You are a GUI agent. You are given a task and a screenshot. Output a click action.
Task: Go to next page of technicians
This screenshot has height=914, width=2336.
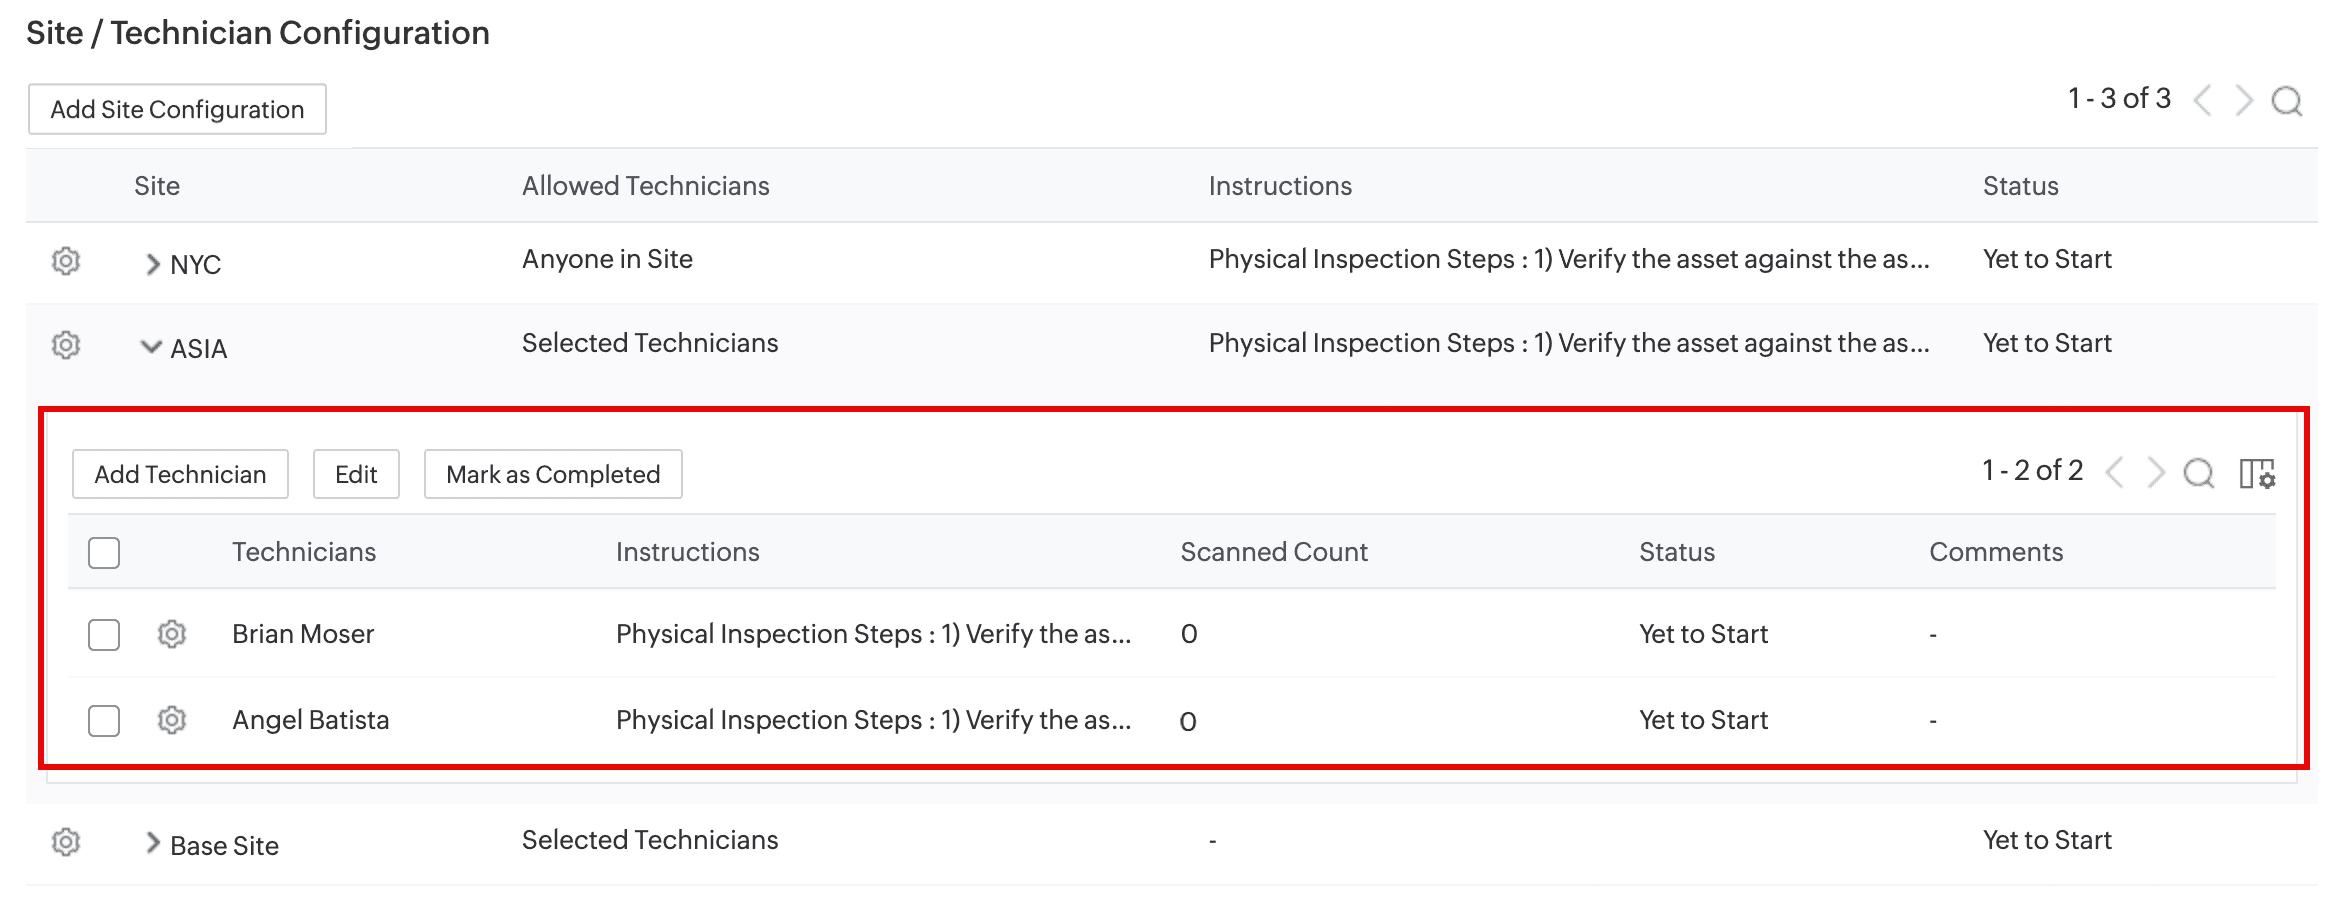point(2156,473)
